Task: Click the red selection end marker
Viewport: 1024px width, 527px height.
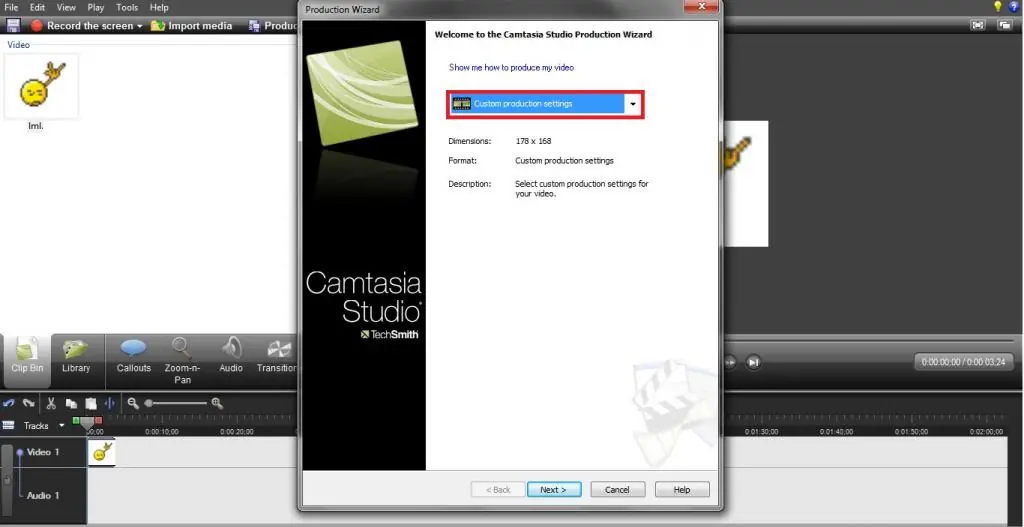Action: pyautogui.click(x=99, y=421)
